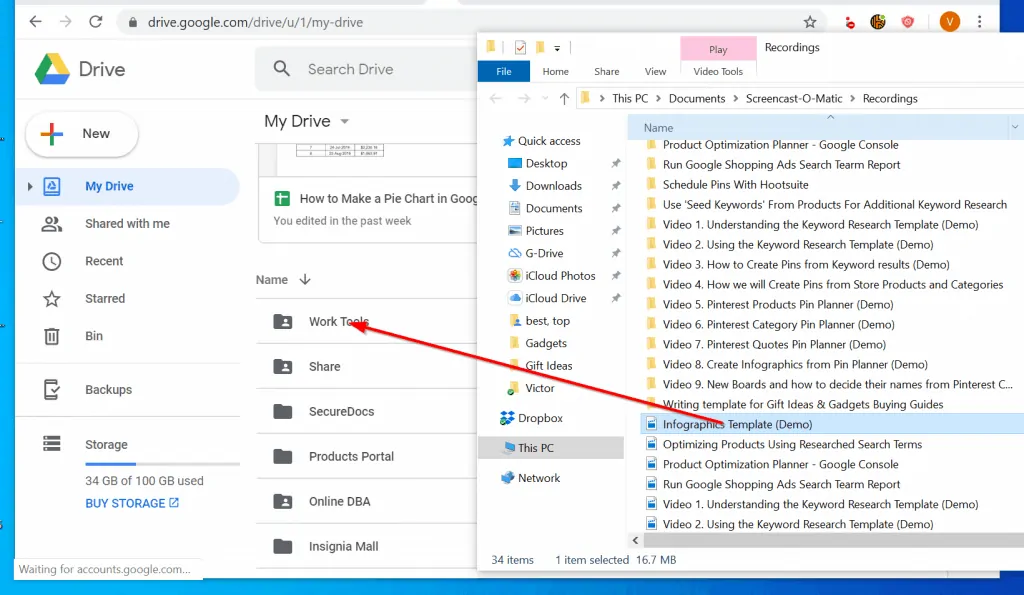Open Storage in Drive sidebar
The image size is (1024, 595).
point(106,444)
